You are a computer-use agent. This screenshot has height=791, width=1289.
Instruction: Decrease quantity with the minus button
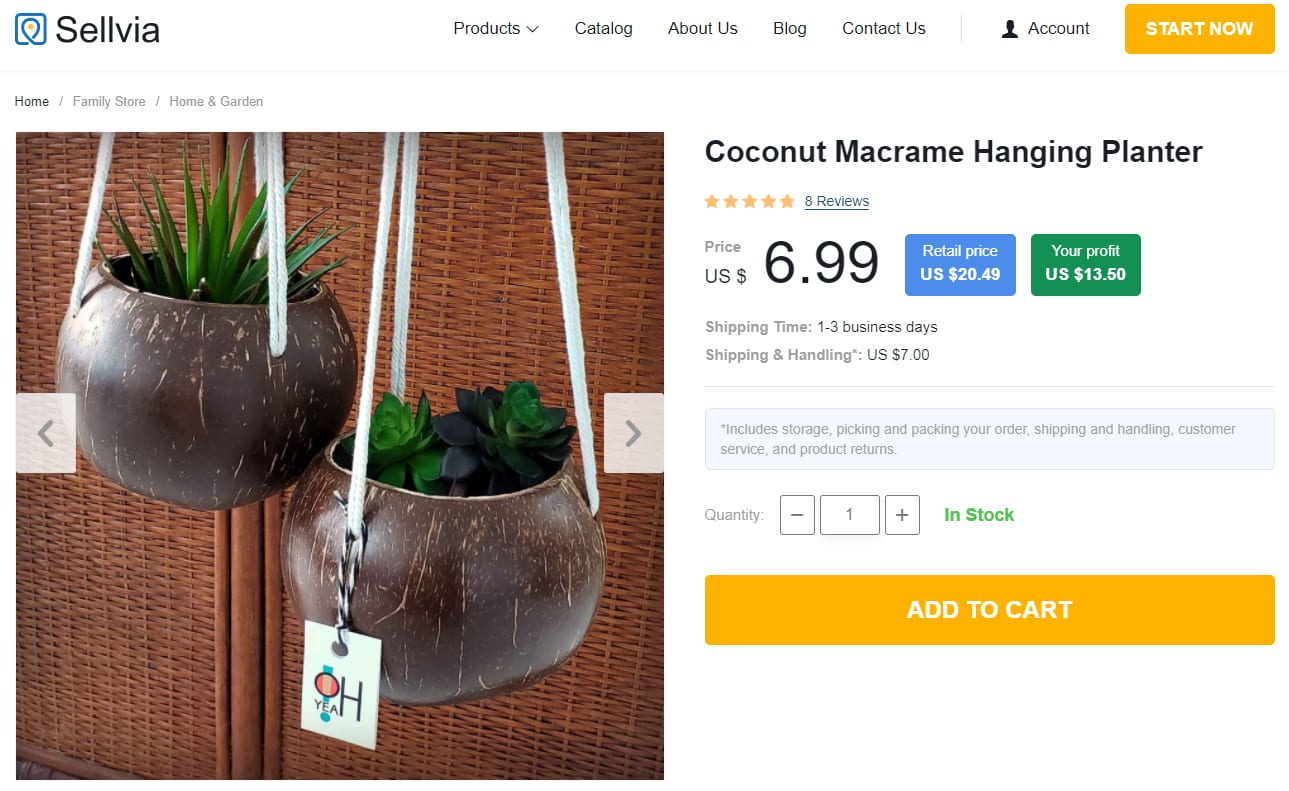click(x=797, y=515)
